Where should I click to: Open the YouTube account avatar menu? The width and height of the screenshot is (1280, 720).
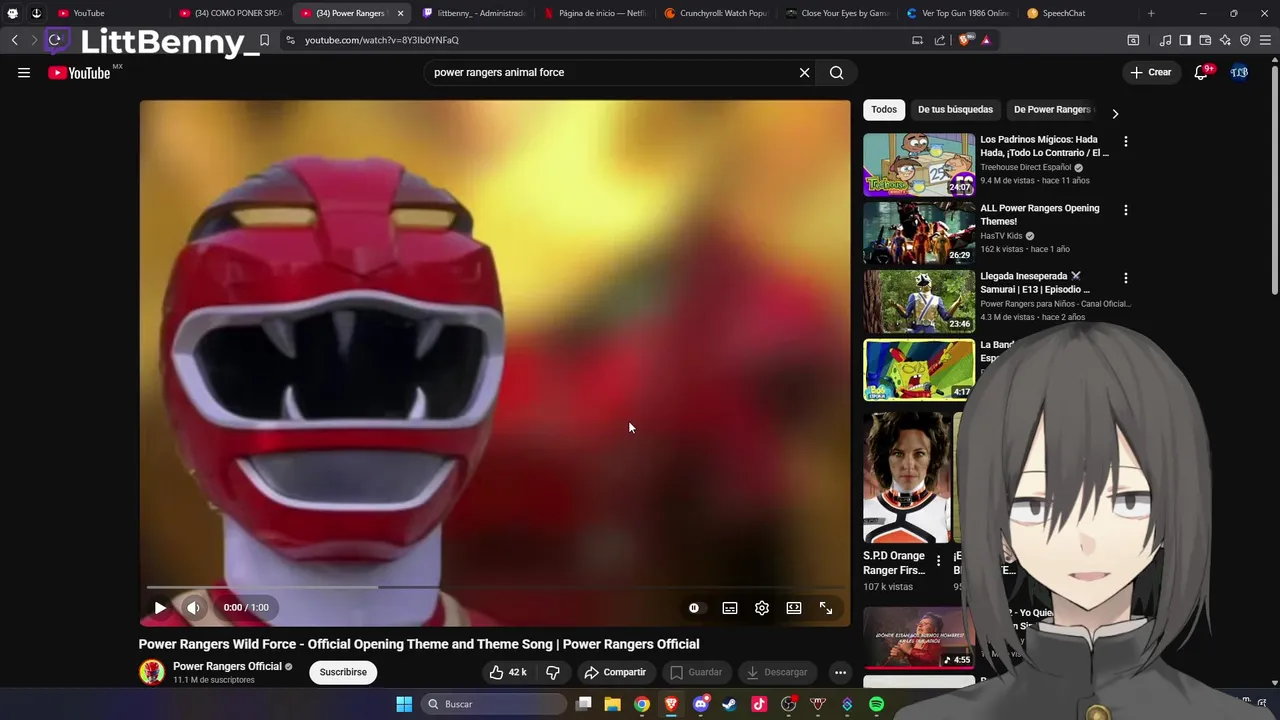[x=1239, y=72]
